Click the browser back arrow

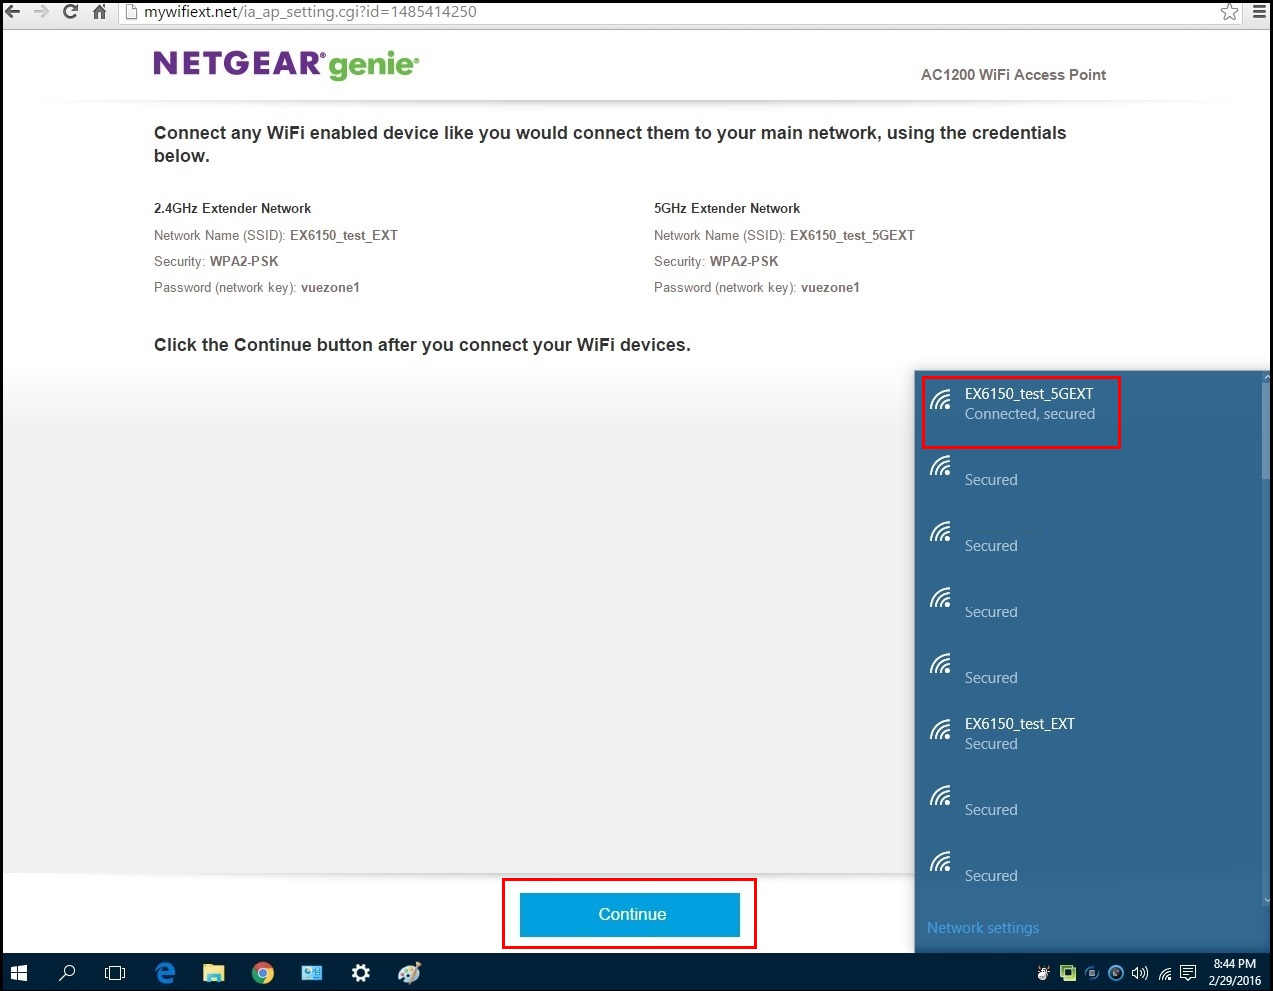click(13, 12)
